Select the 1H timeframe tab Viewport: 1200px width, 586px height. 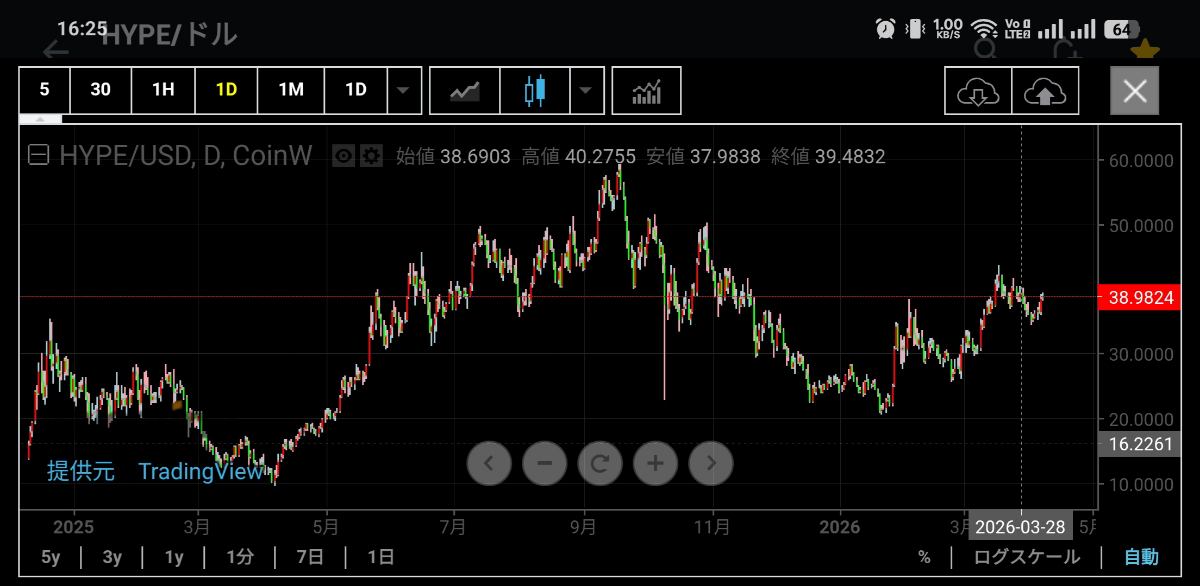click(163, 90)
